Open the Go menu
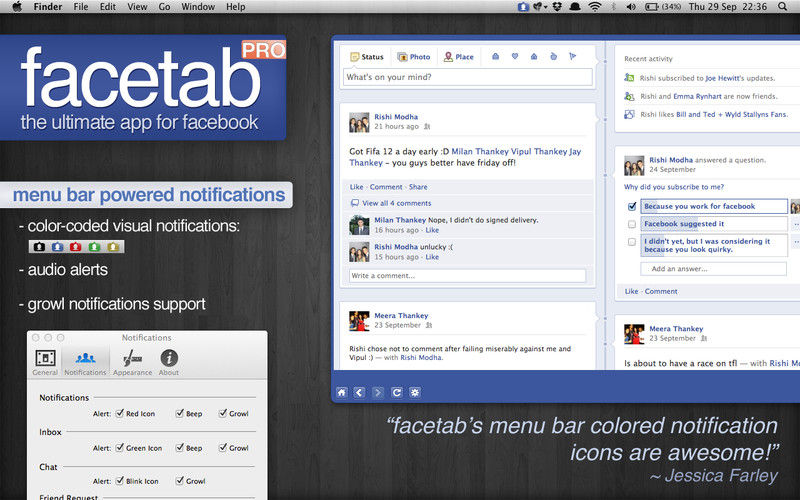This screenshot has height=500, width=800. (164, 7)
